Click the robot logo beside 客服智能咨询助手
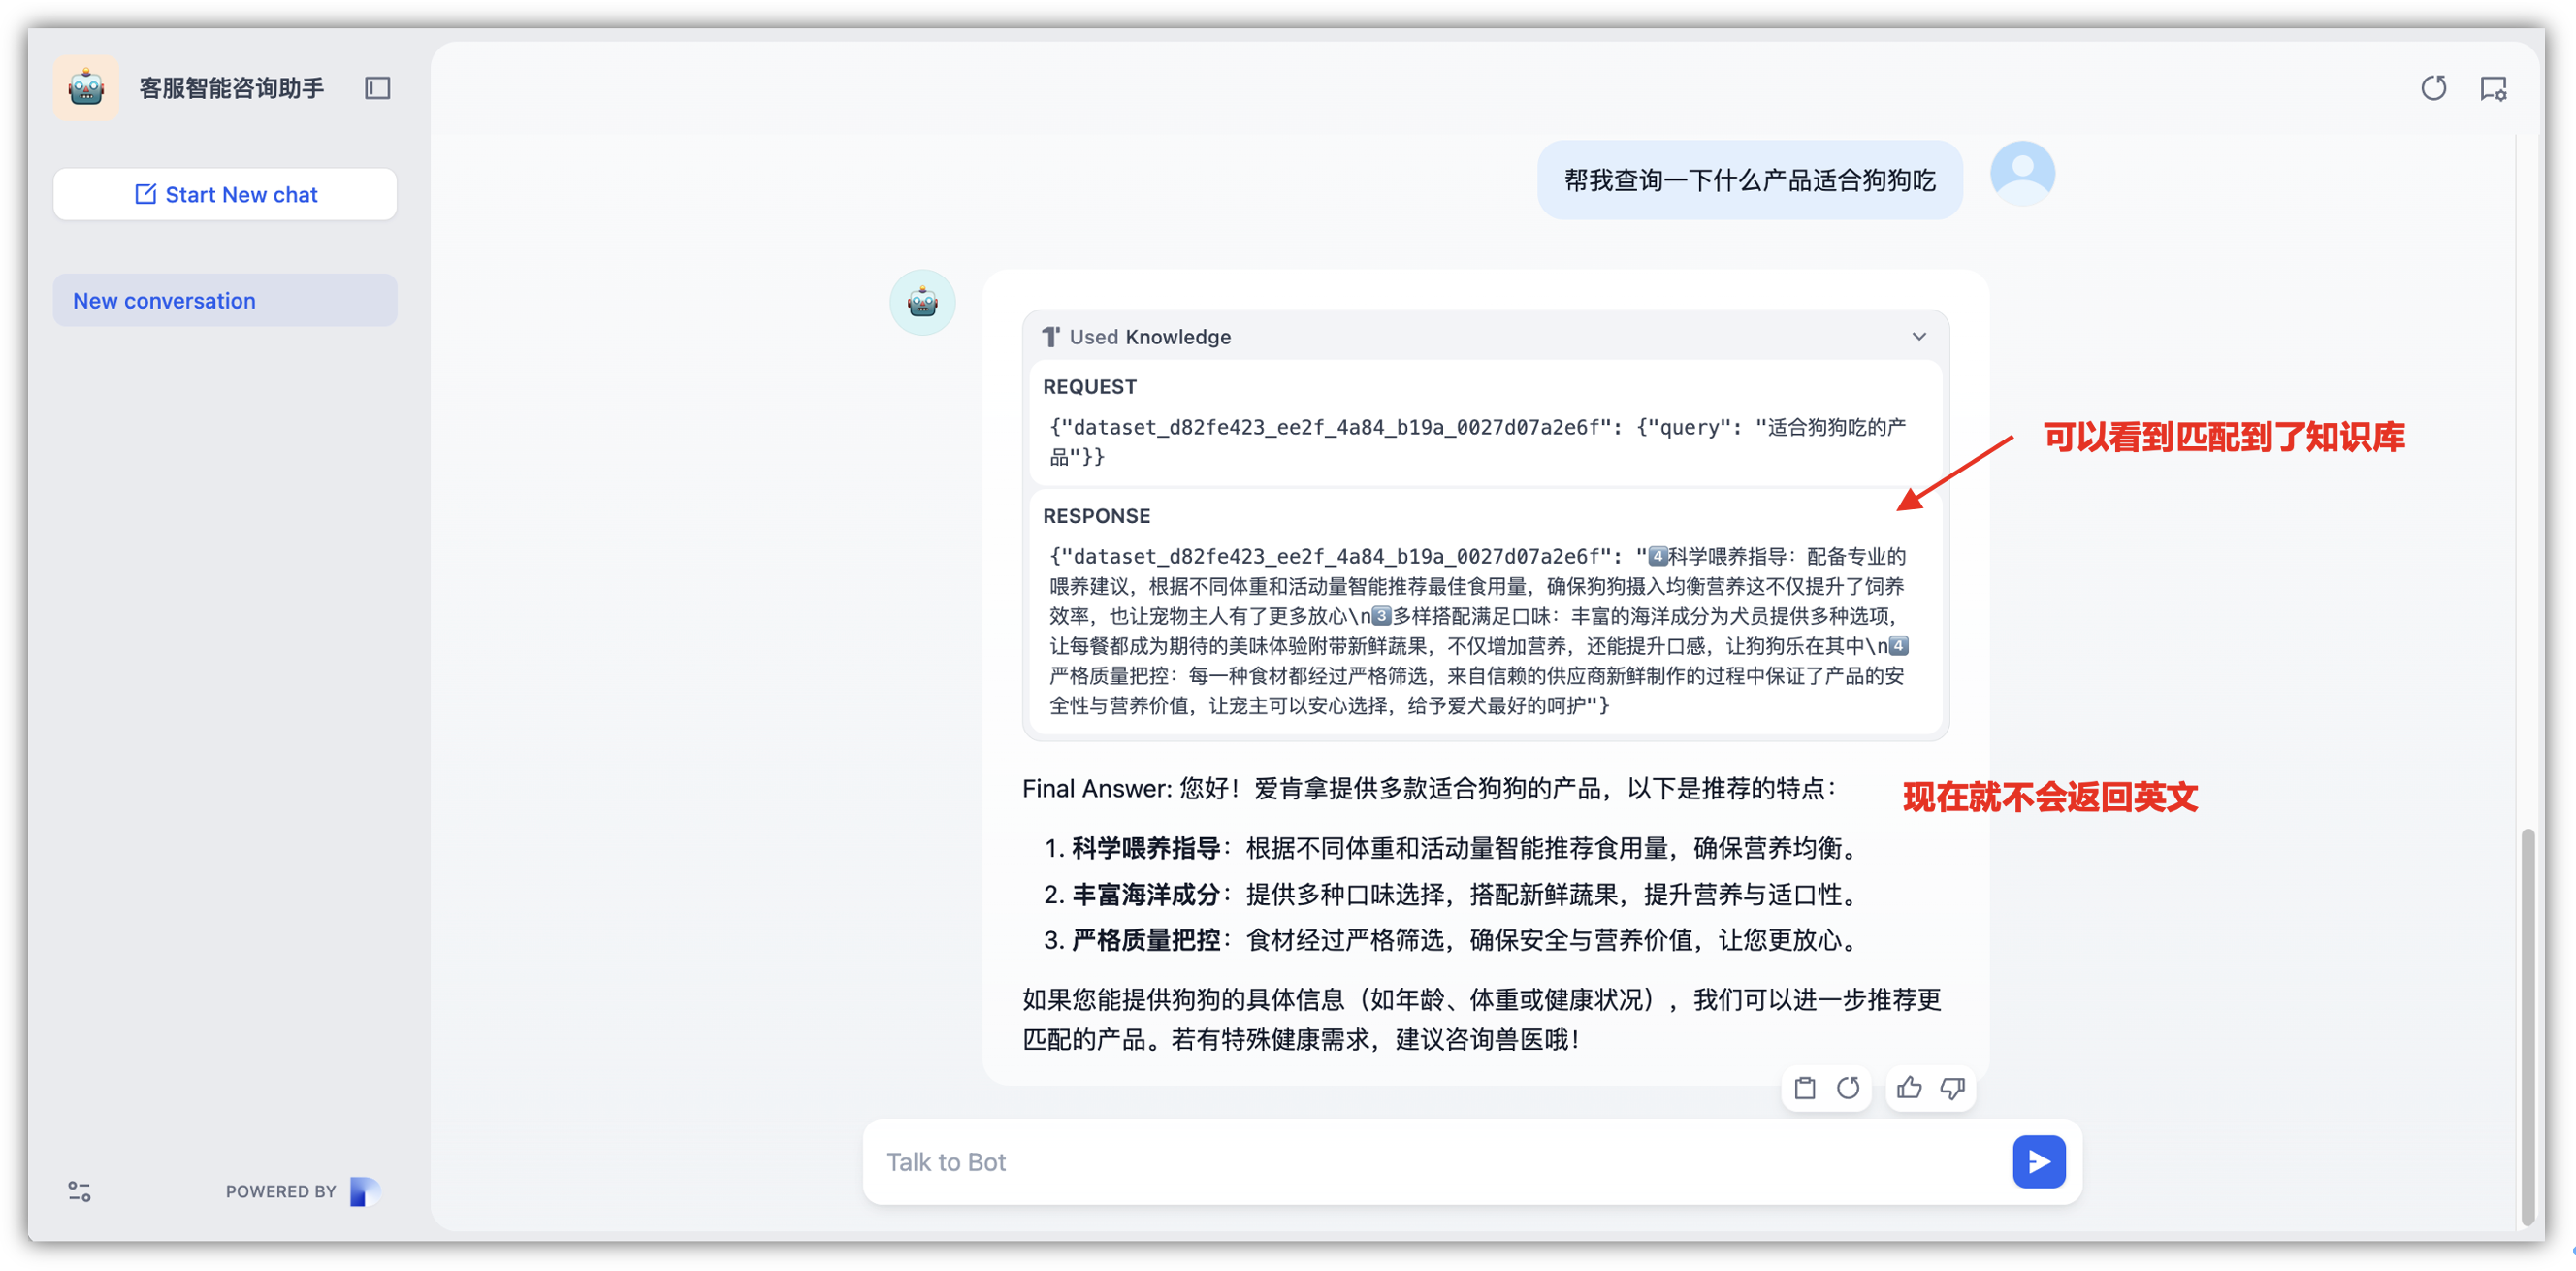This screenshot has width=2576, height=1271. pos(86,88)
